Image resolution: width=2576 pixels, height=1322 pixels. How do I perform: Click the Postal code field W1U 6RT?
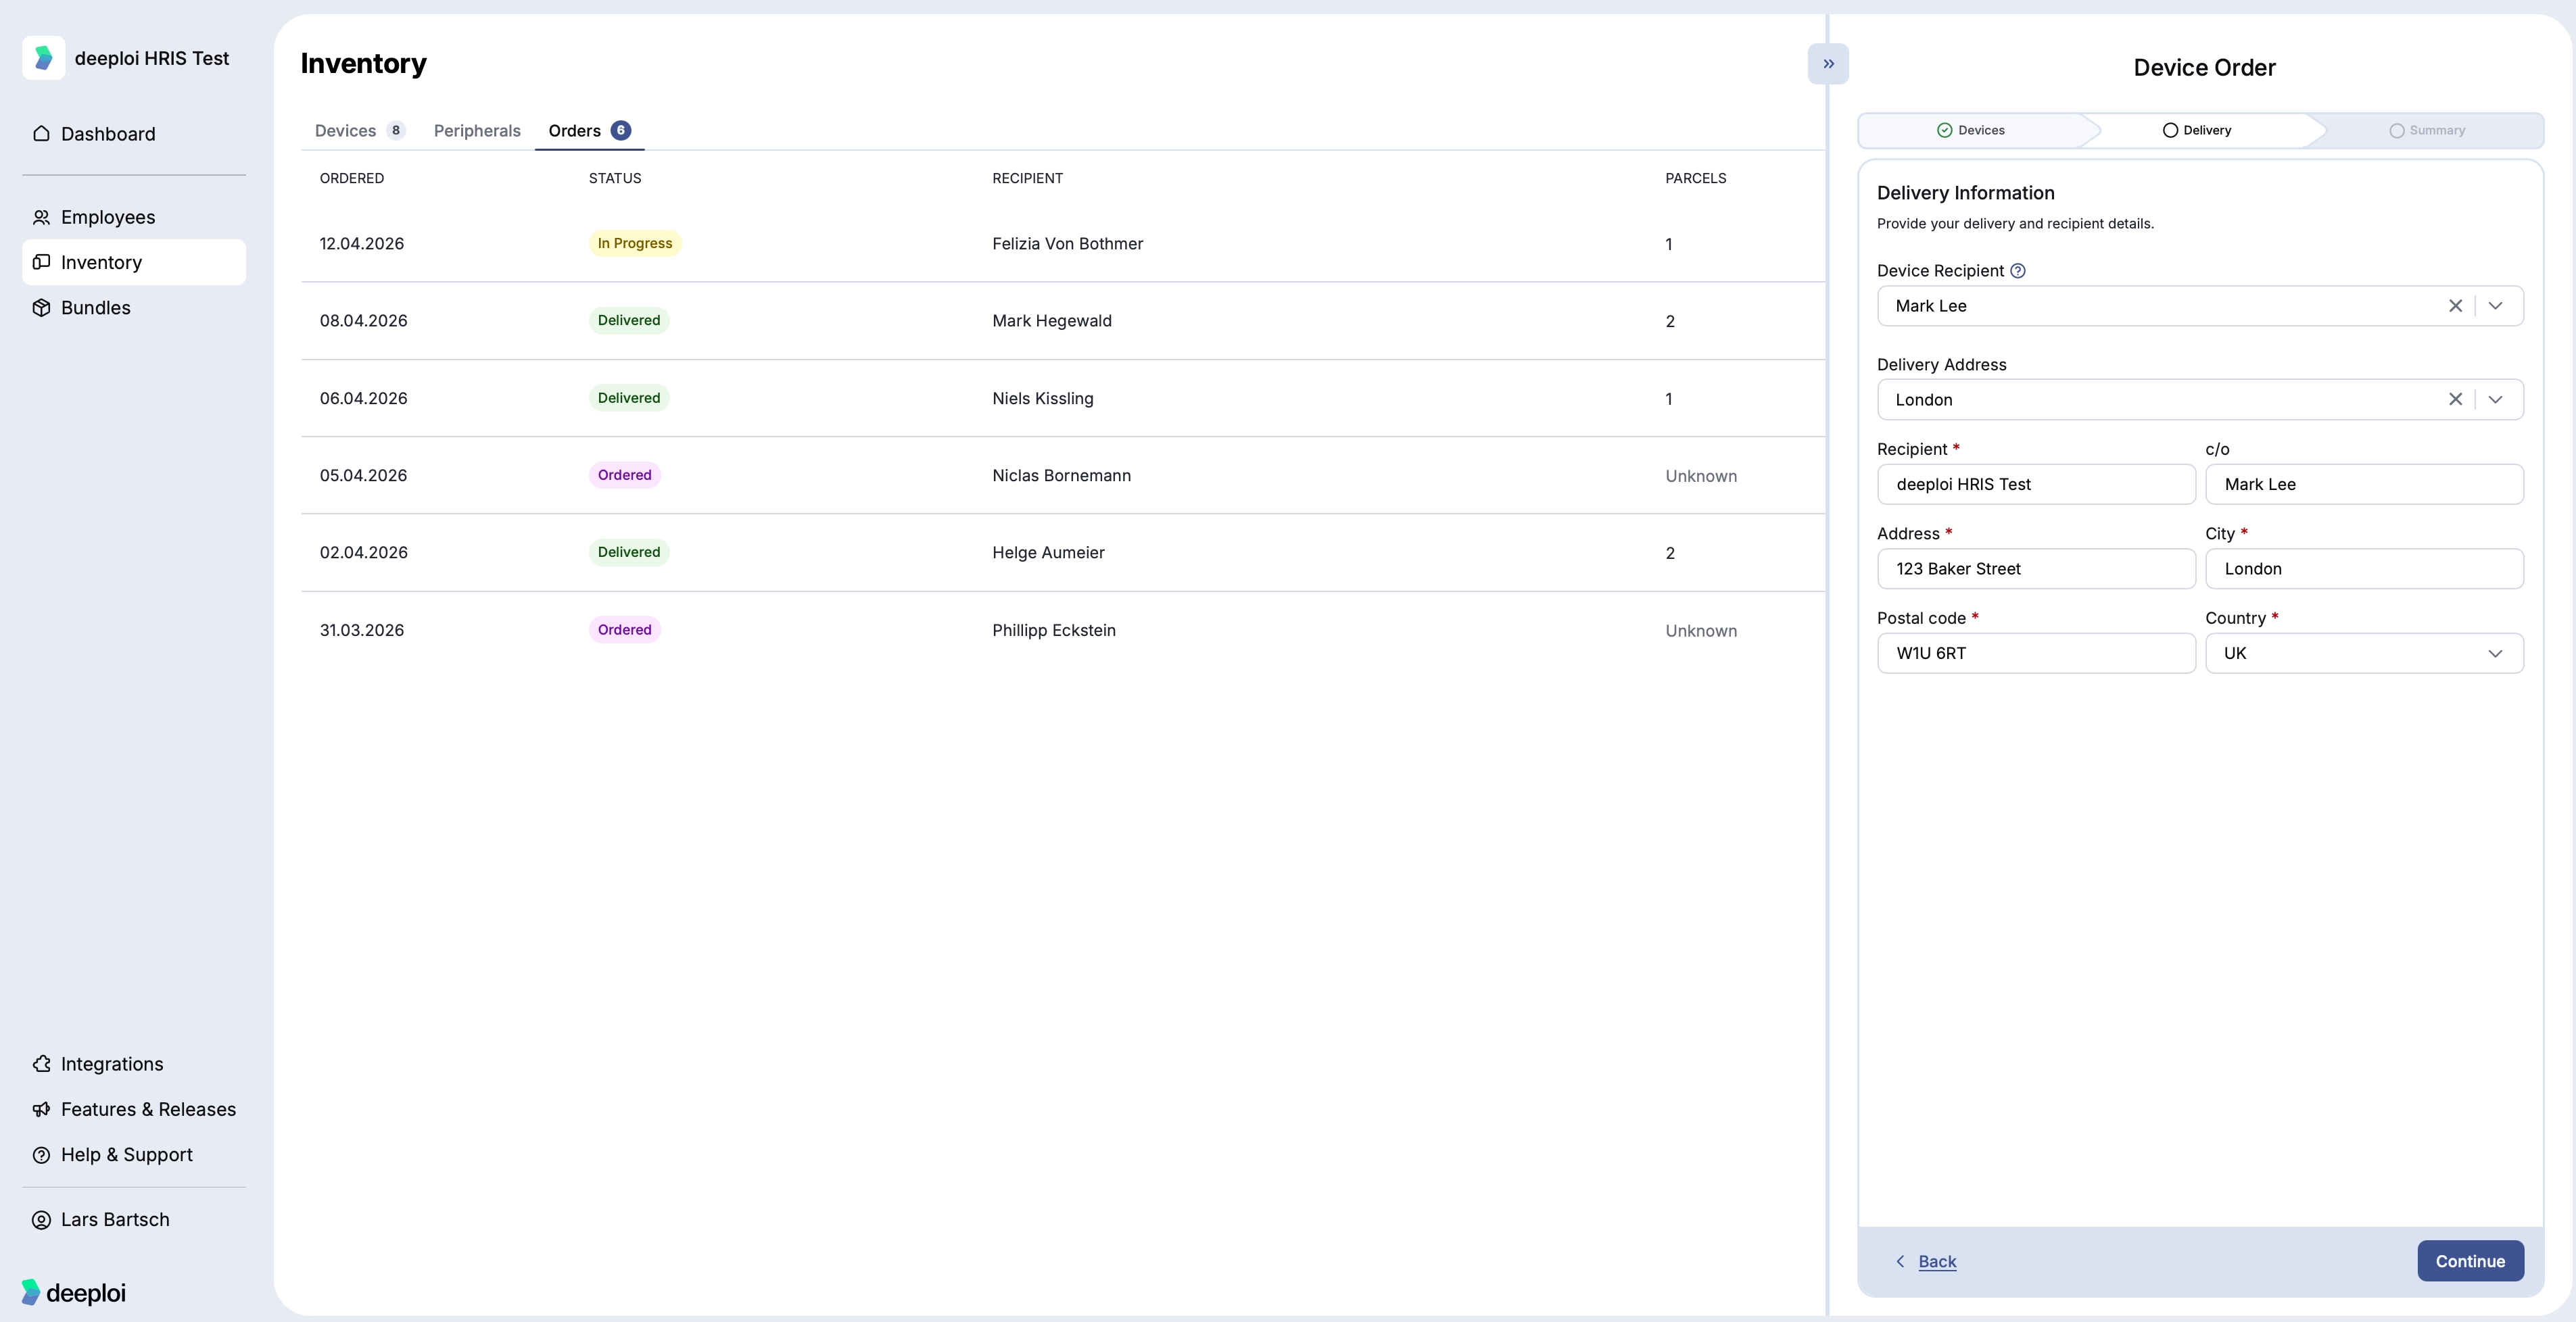tap(2036, 653)
